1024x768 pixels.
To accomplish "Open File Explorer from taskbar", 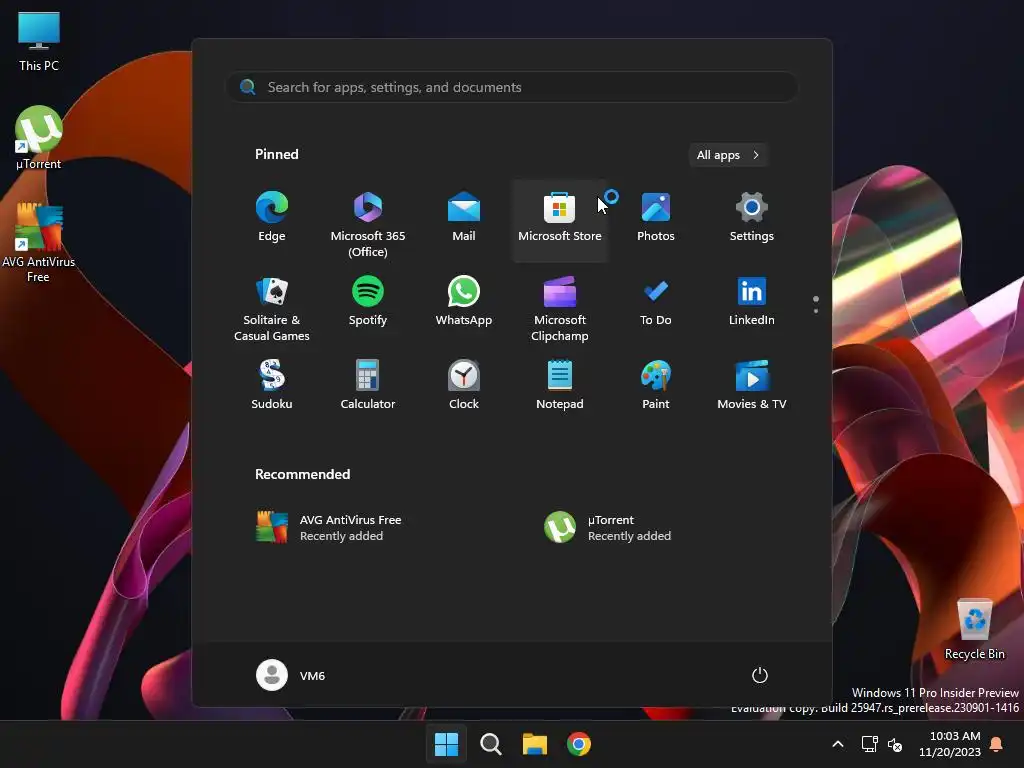I will coord(534,744).
